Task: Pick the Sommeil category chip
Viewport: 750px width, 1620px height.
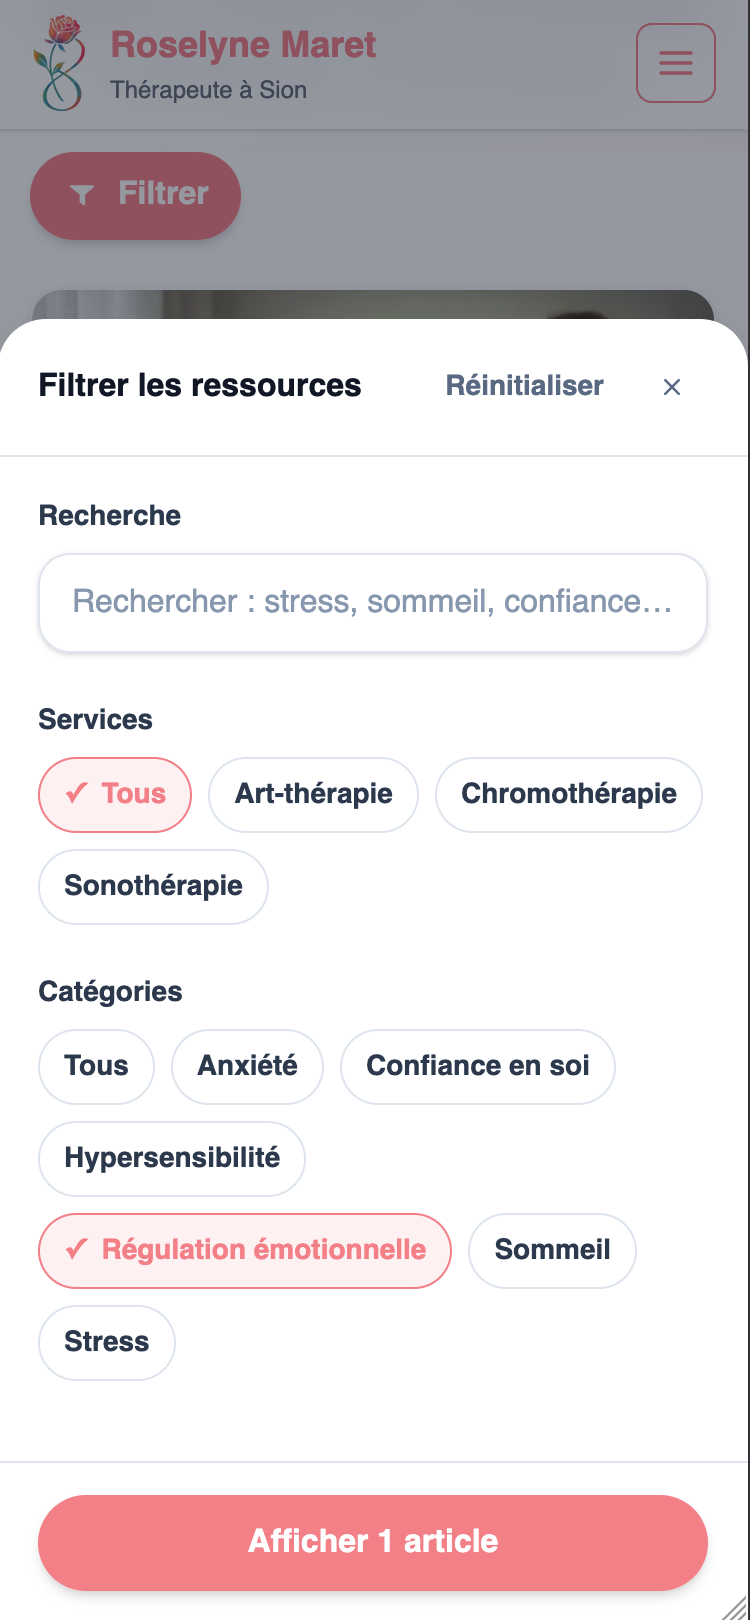Action: coord(552,1251)
